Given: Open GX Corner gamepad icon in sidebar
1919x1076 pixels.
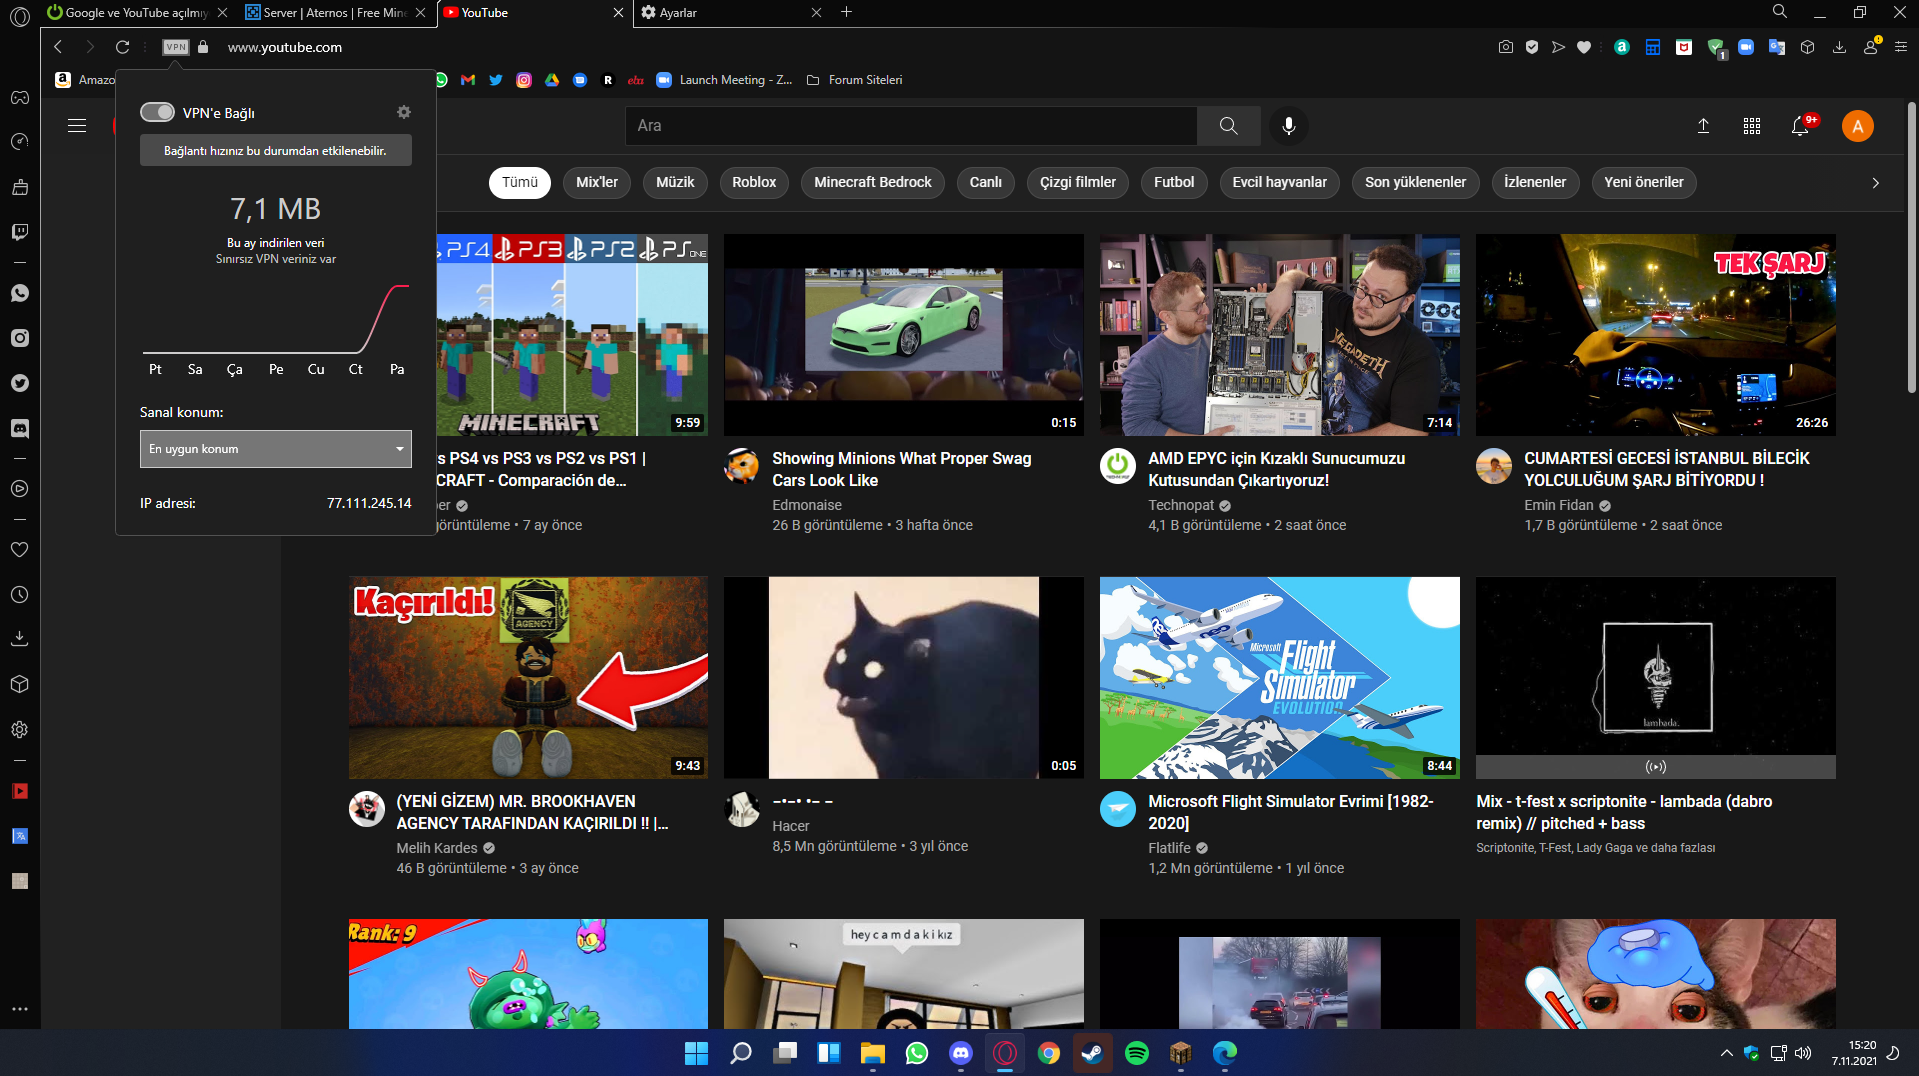Looking at the screenshot, I should [x=20, y=97].
